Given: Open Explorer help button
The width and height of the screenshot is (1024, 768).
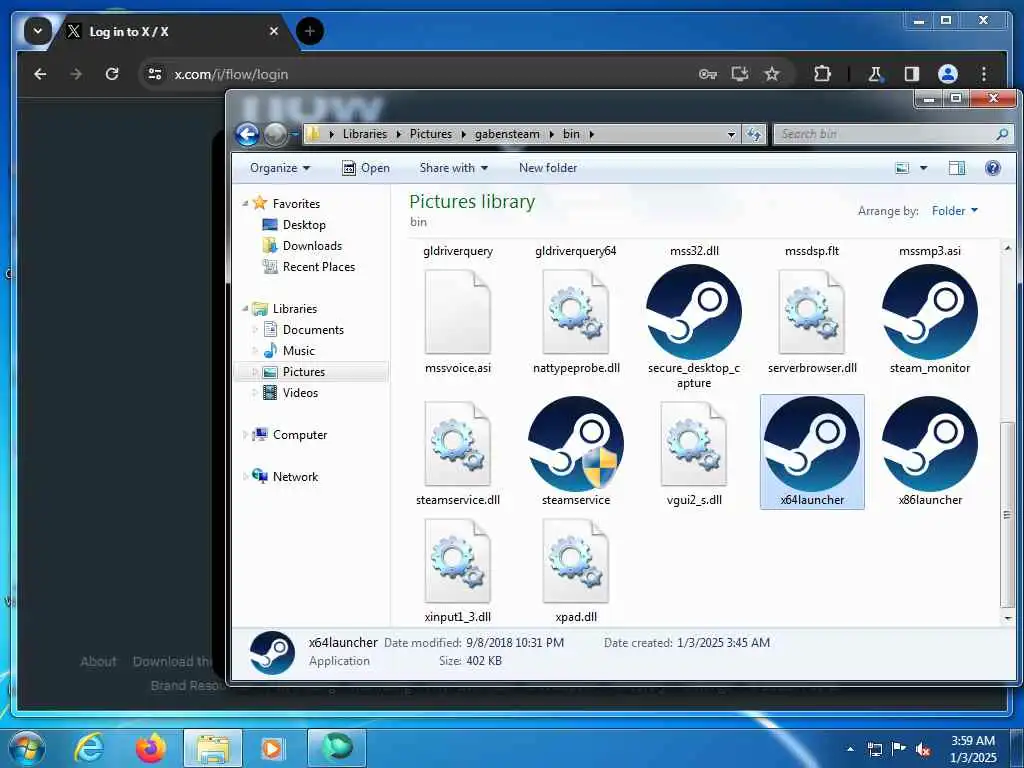Looking at the screenshot, I should point(992,168).
